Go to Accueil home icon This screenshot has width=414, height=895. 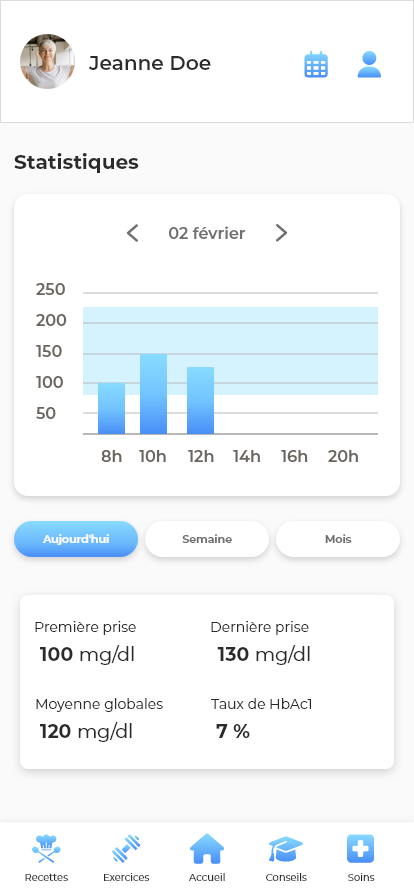coord(207,849)
